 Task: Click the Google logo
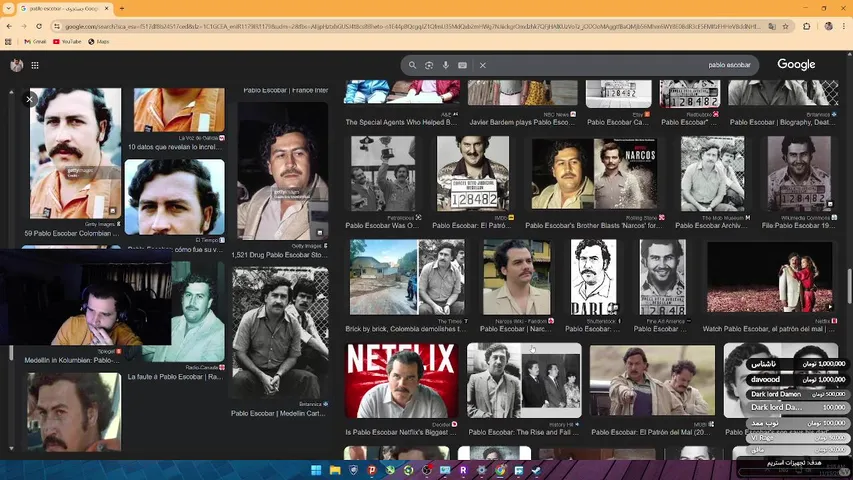pyautogui.click(x=796, y=64)
